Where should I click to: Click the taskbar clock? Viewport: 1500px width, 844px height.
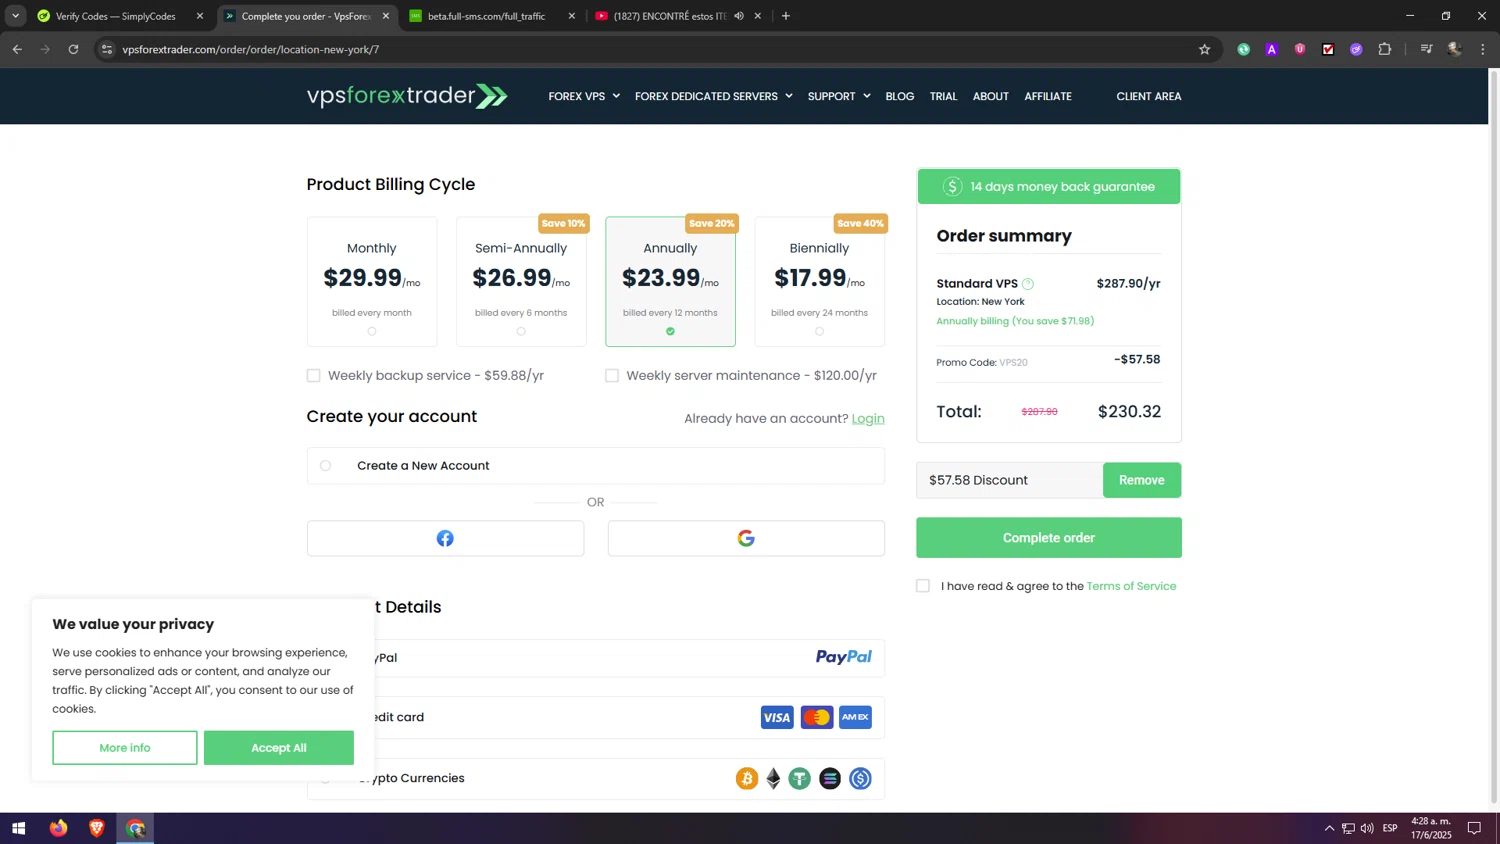pos(1431,828)
